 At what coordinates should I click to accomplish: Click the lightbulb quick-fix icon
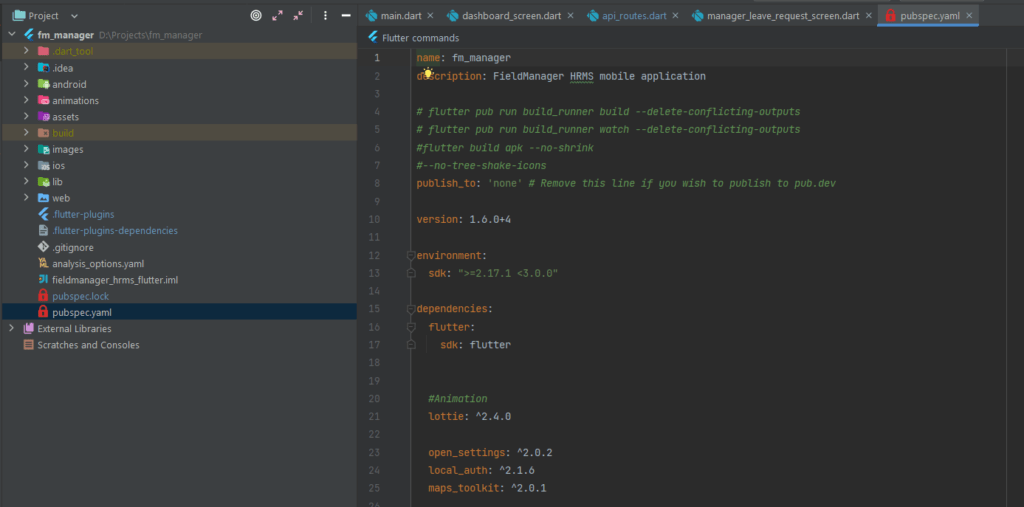[x=428, y=73]
